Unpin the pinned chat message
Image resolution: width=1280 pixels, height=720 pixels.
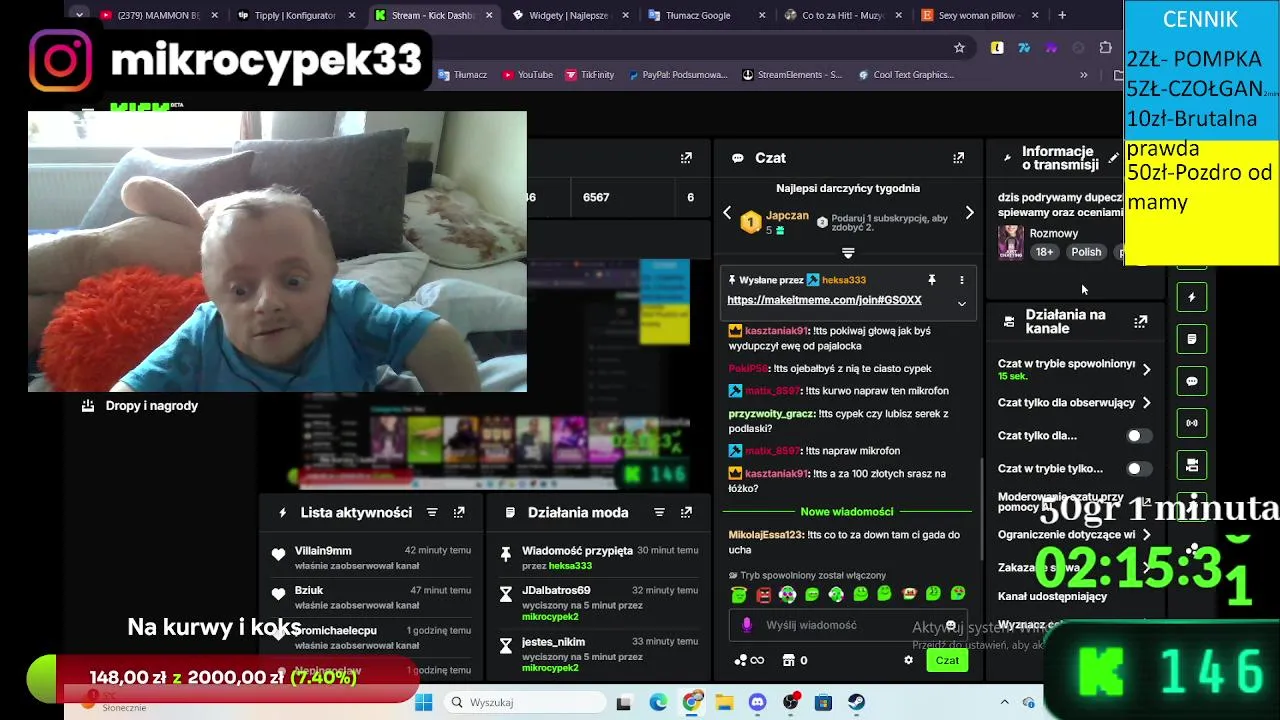931,280
